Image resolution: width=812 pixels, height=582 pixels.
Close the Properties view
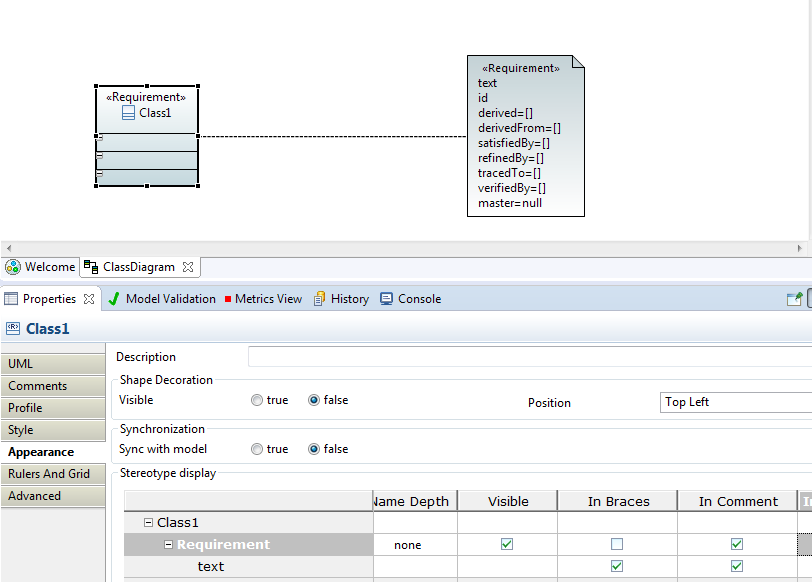click(x=89, y=299)
